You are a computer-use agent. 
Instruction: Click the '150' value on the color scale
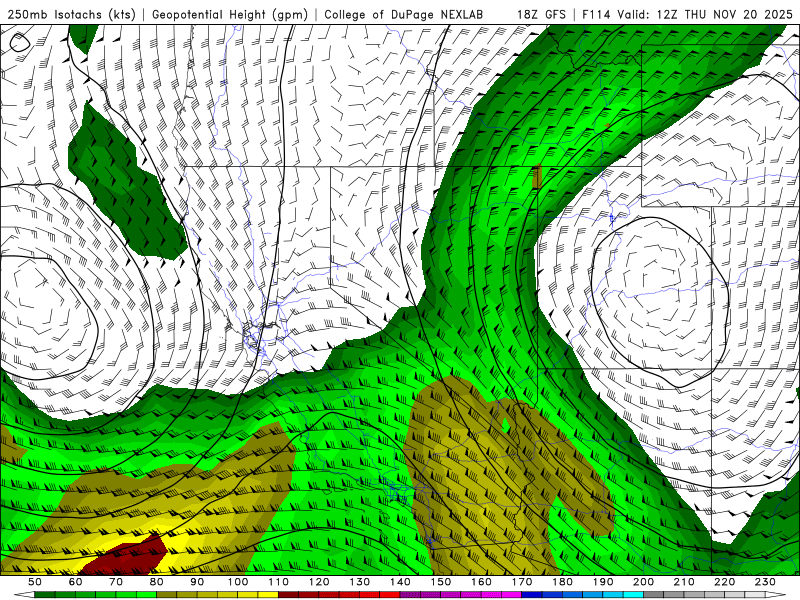[440, 582]
